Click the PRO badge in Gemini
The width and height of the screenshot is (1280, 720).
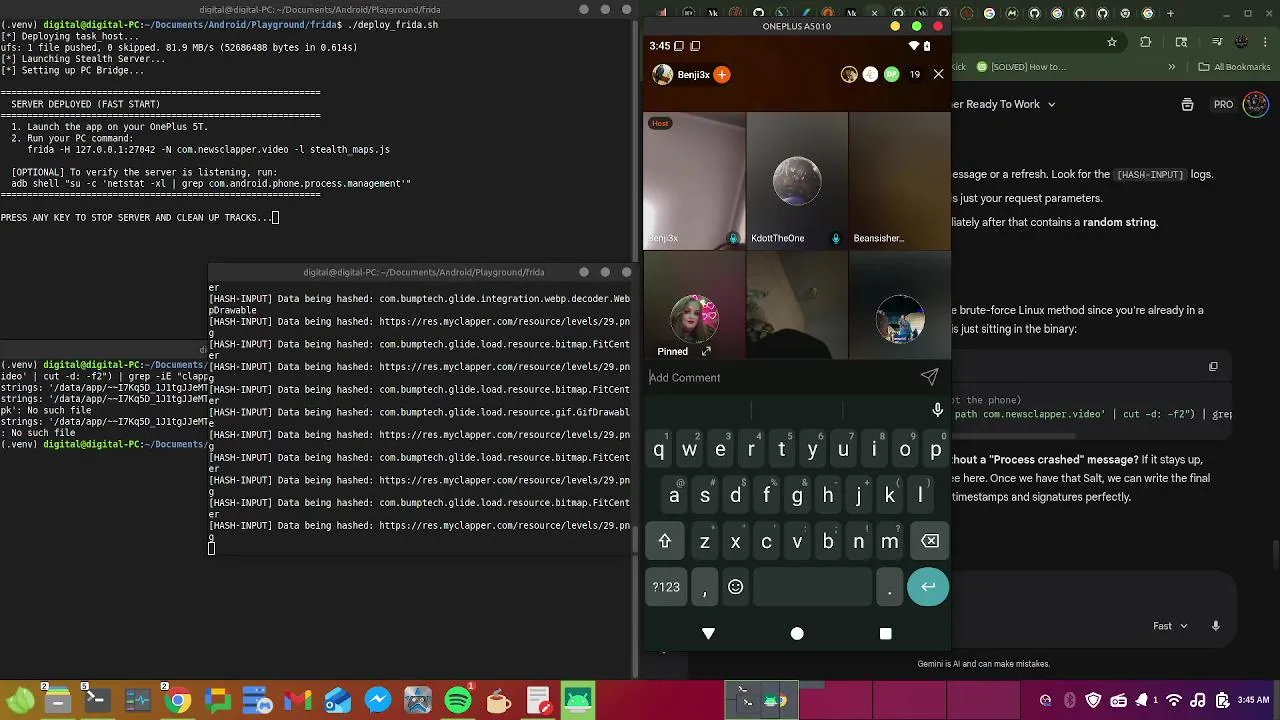[x=1223, y=104]
